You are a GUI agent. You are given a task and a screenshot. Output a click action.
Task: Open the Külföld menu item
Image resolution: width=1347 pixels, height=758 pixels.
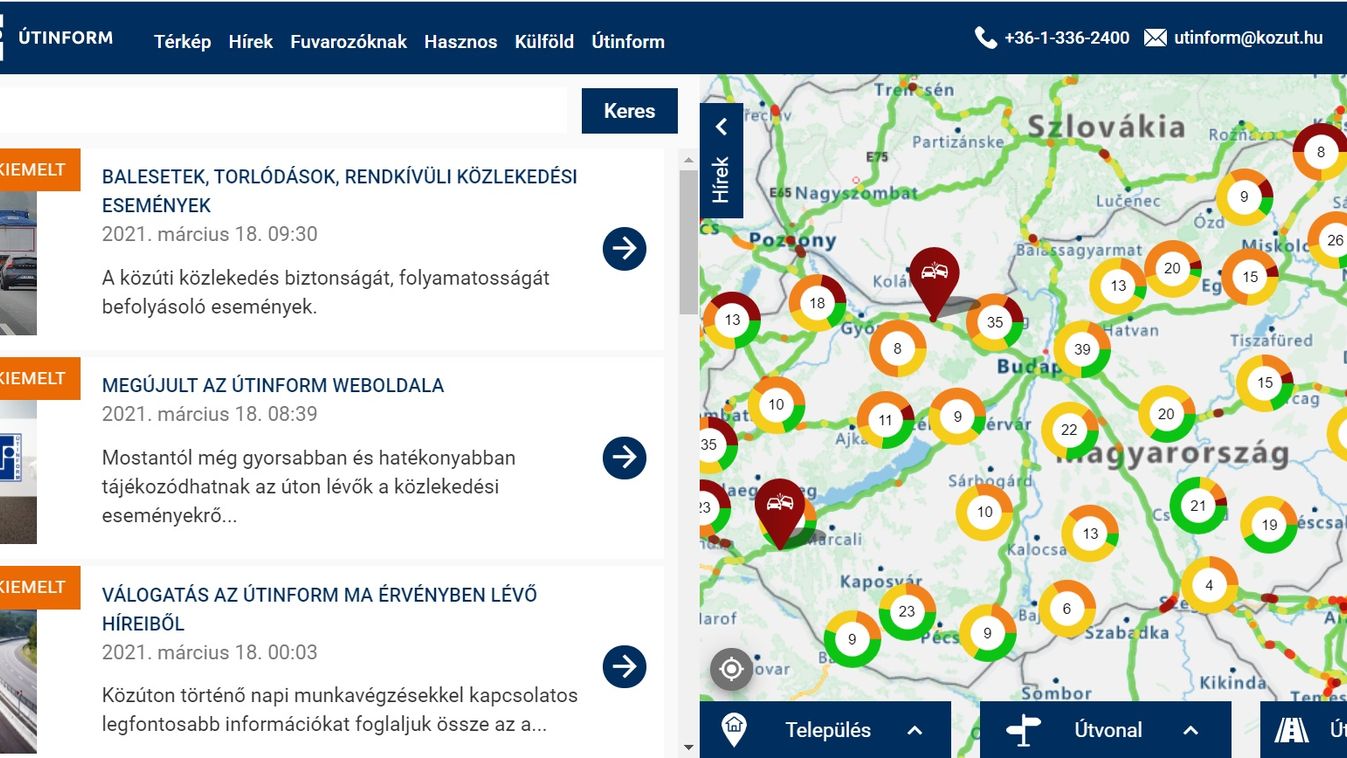click(544, 41)
